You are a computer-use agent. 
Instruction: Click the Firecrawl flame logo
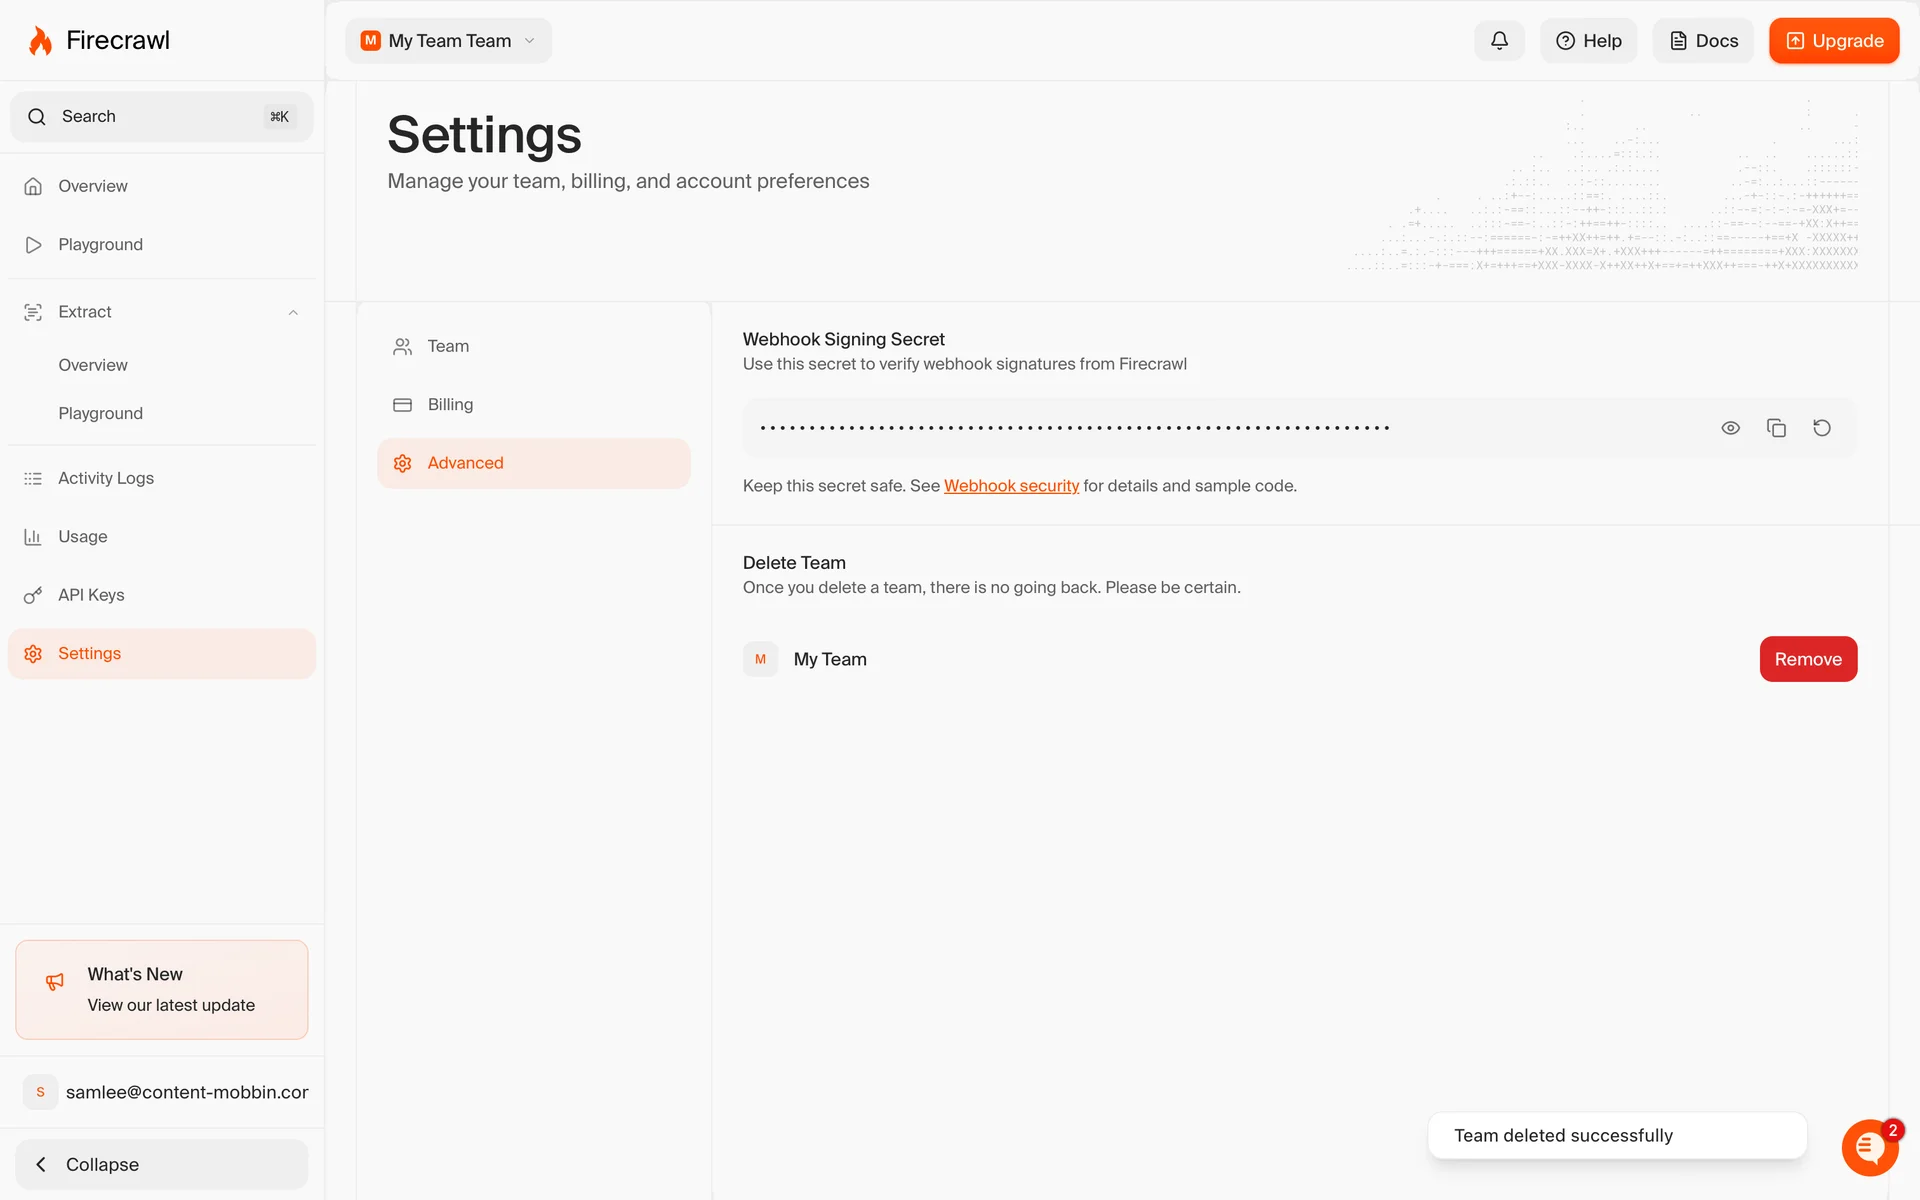tap(40, 41)
